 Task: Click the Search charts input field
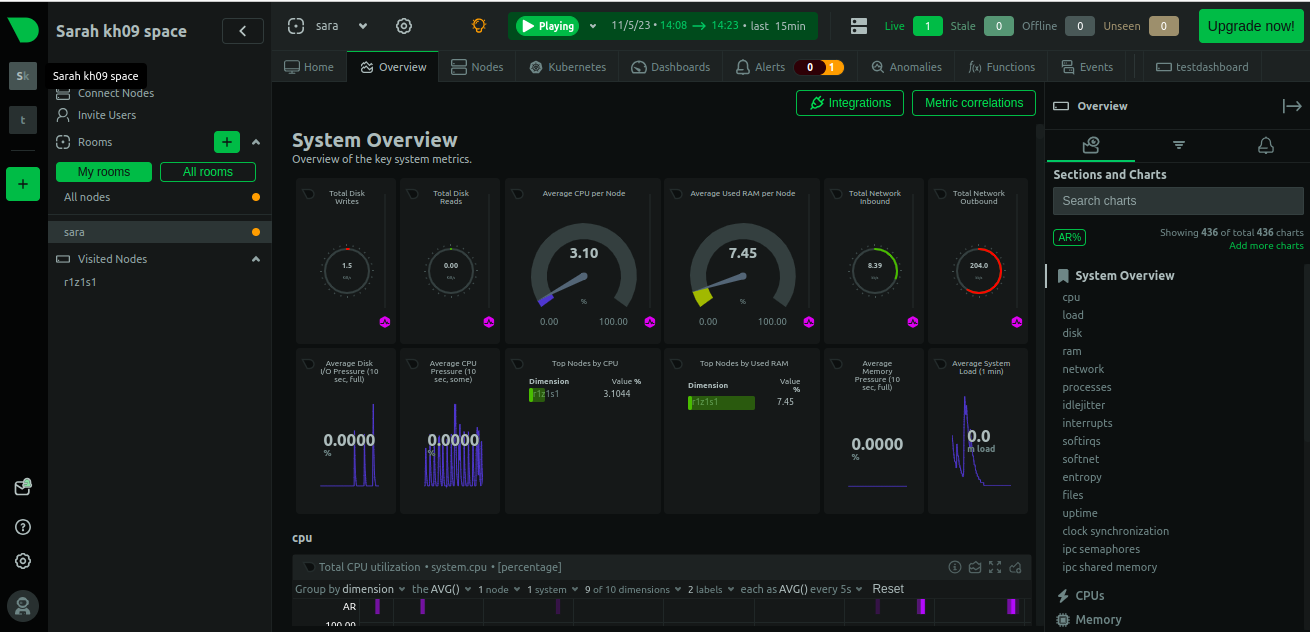pos(1177,201)
